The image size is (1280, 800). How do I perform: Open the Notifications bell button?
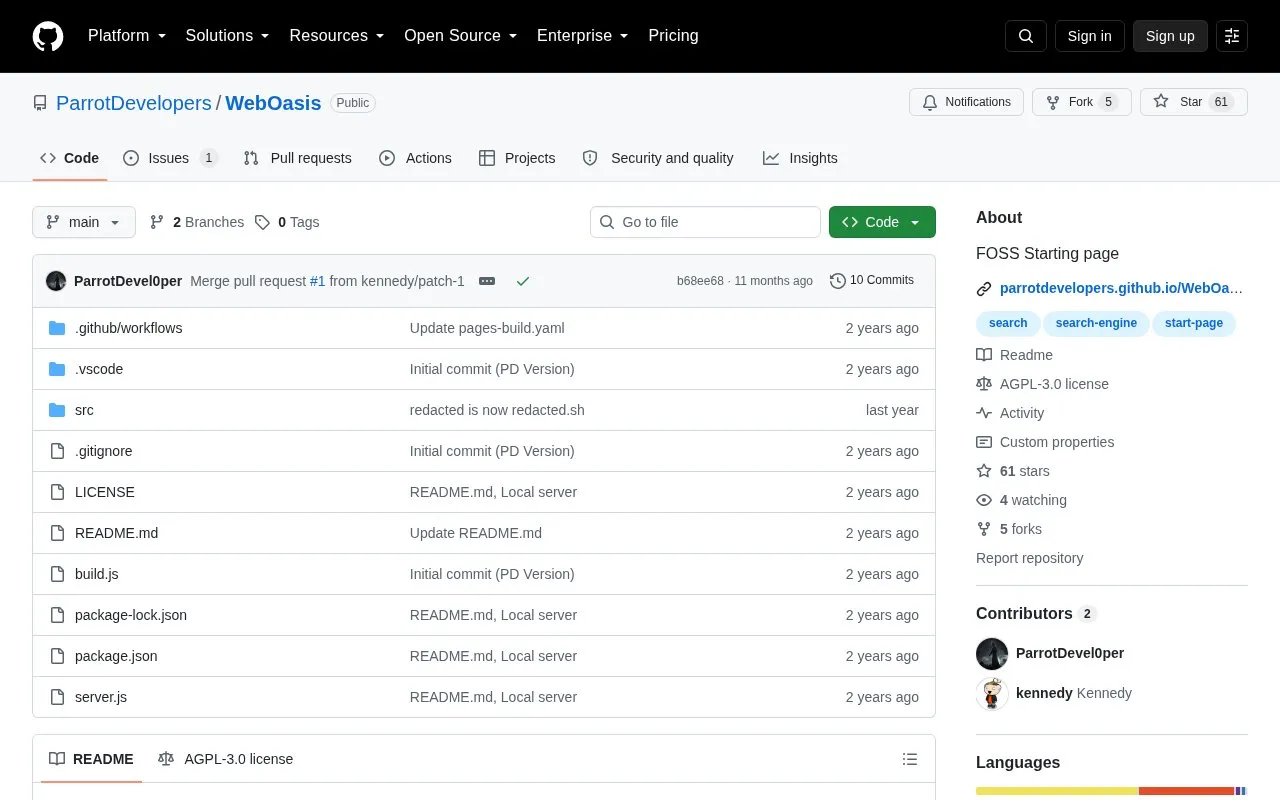(x=966, y=102)
